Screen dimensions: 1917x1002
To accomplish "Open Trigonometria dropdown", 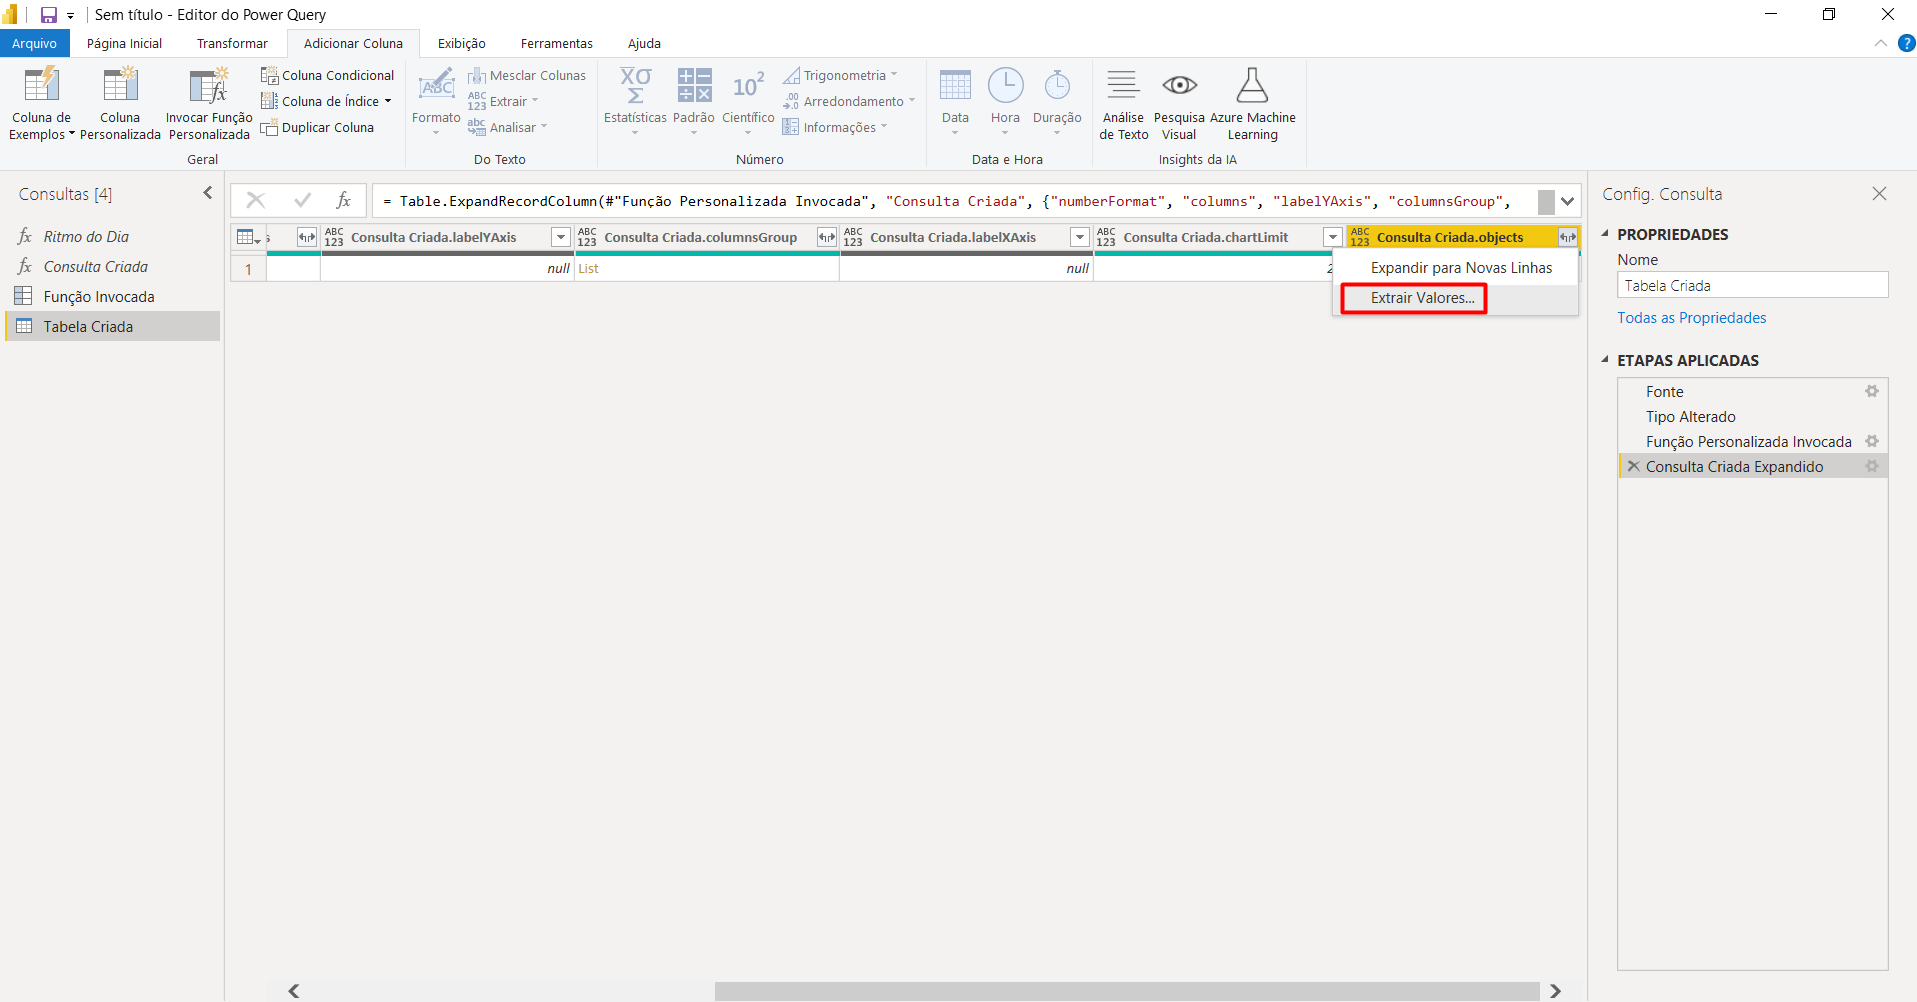I will [840, 75].
